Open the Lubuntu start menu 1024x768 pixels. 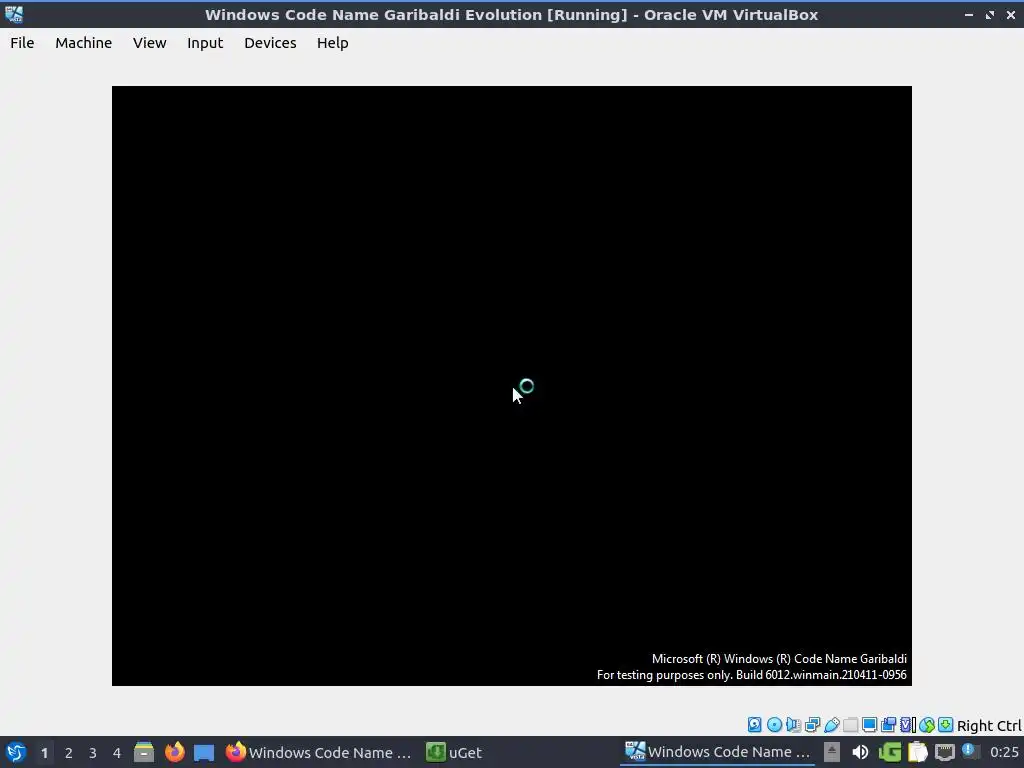(x=15, y=752)
